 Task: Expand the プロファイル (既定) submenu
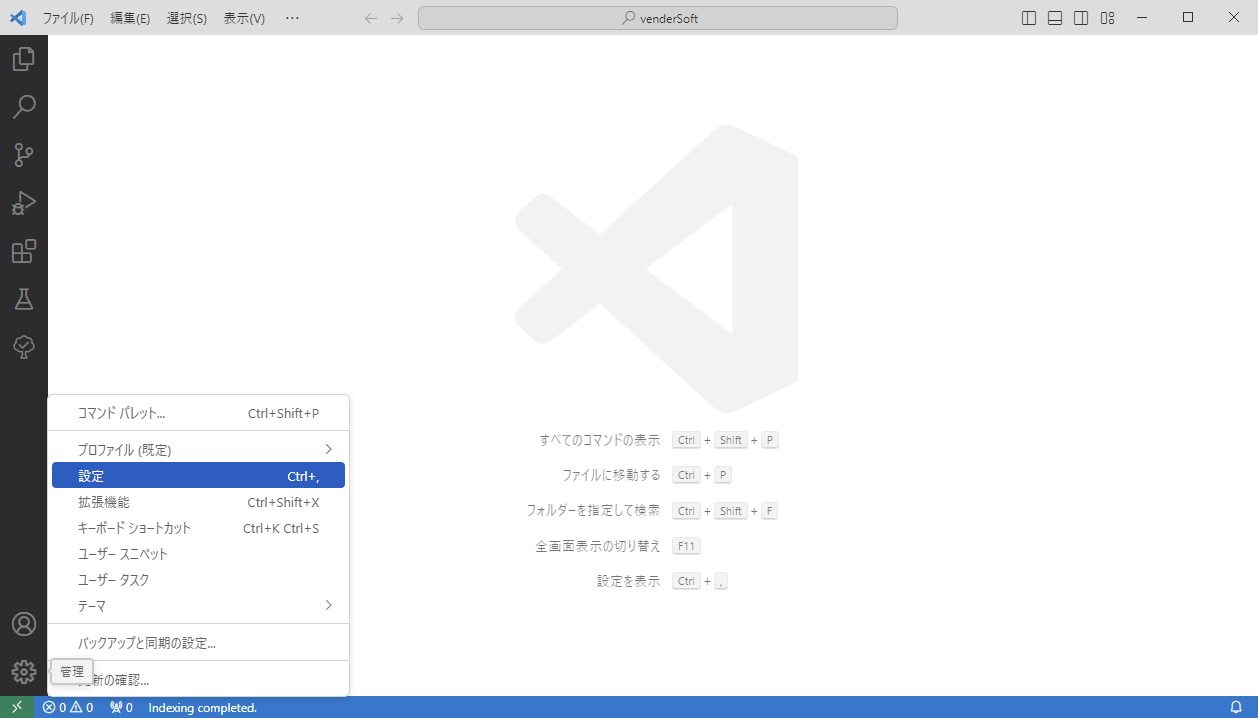tap(198, 449)
